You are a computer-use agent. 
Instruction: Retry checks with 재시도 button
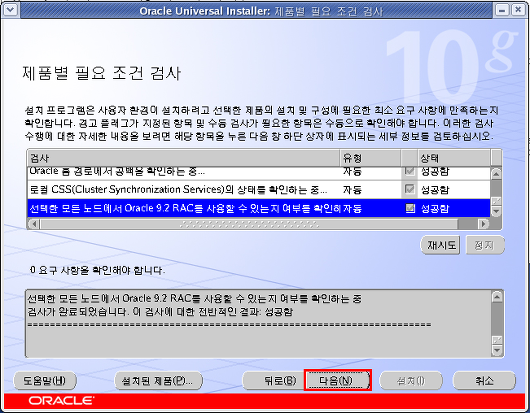[441, 245]
